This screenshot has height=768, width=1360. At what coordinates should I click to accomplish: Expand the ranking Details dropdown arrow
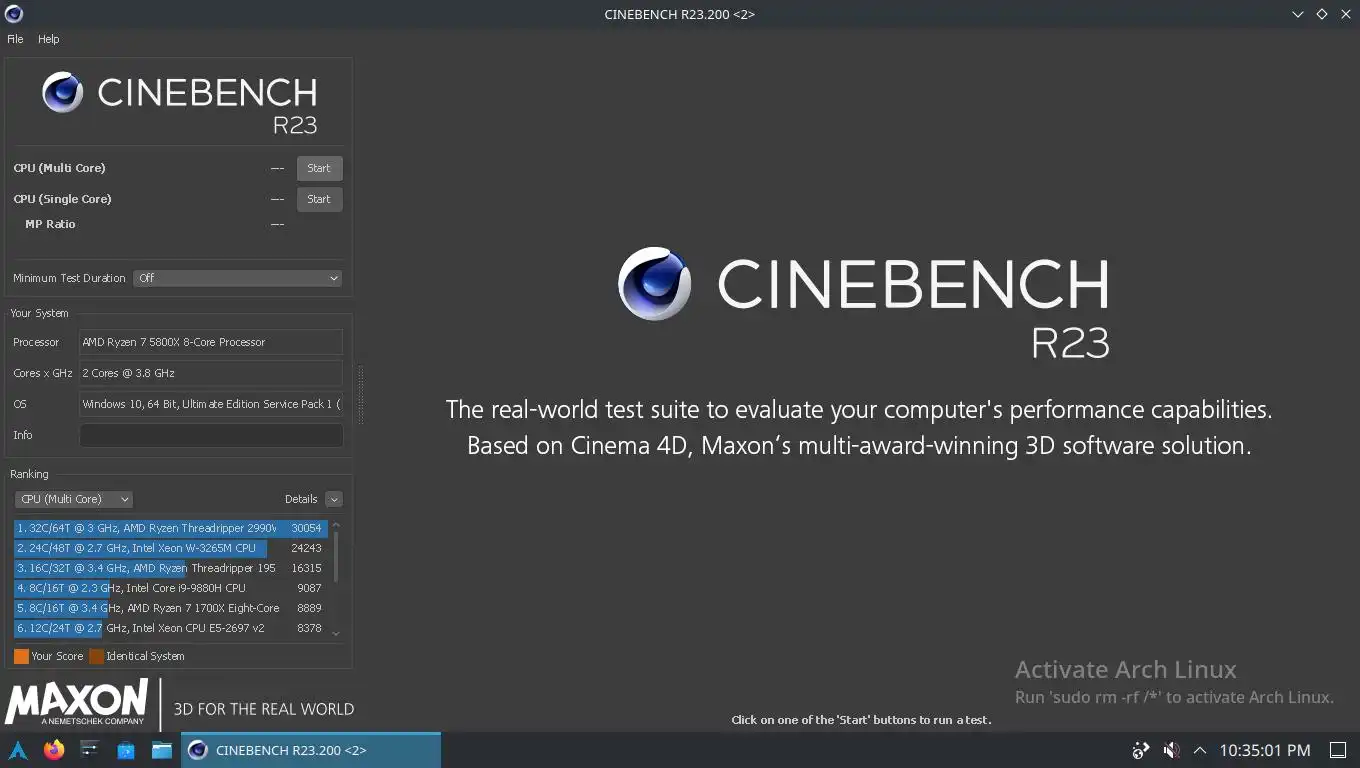[334, 499]
